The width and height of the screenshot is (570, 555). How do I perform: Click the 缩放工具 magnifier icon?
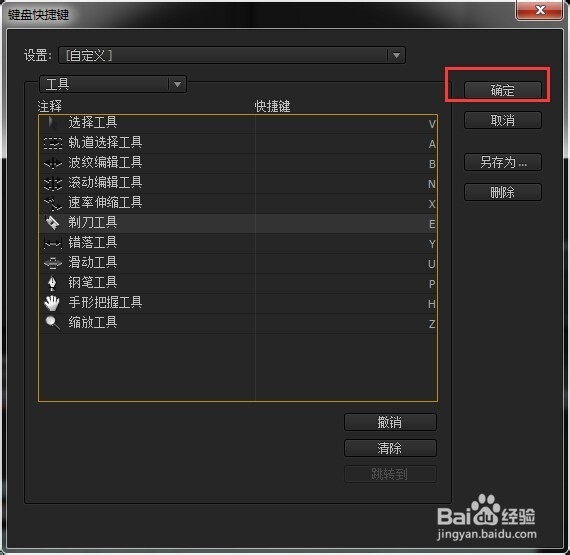(52, 323)
